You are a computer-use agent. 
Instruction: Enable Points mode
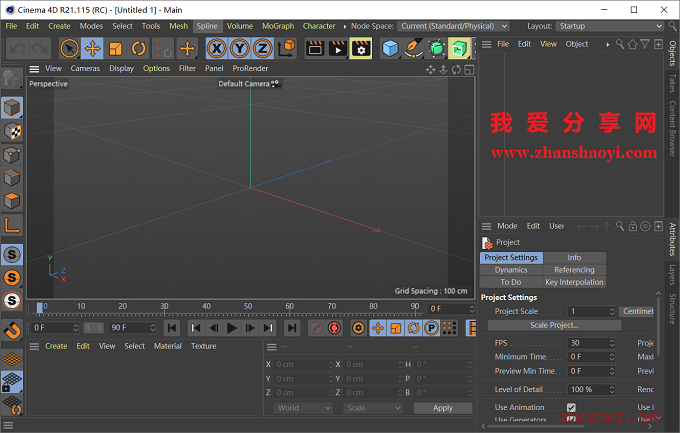(12, 154)
